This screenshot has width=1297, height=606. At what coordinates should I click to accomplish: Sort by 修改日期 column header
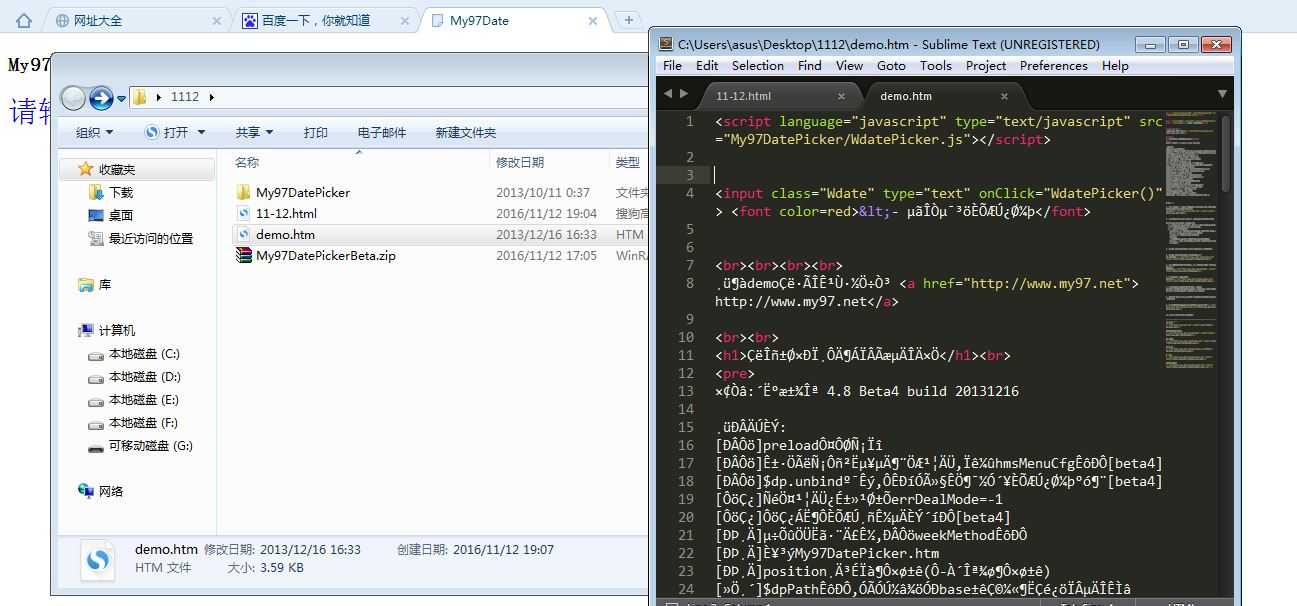[x=520, y=162]
